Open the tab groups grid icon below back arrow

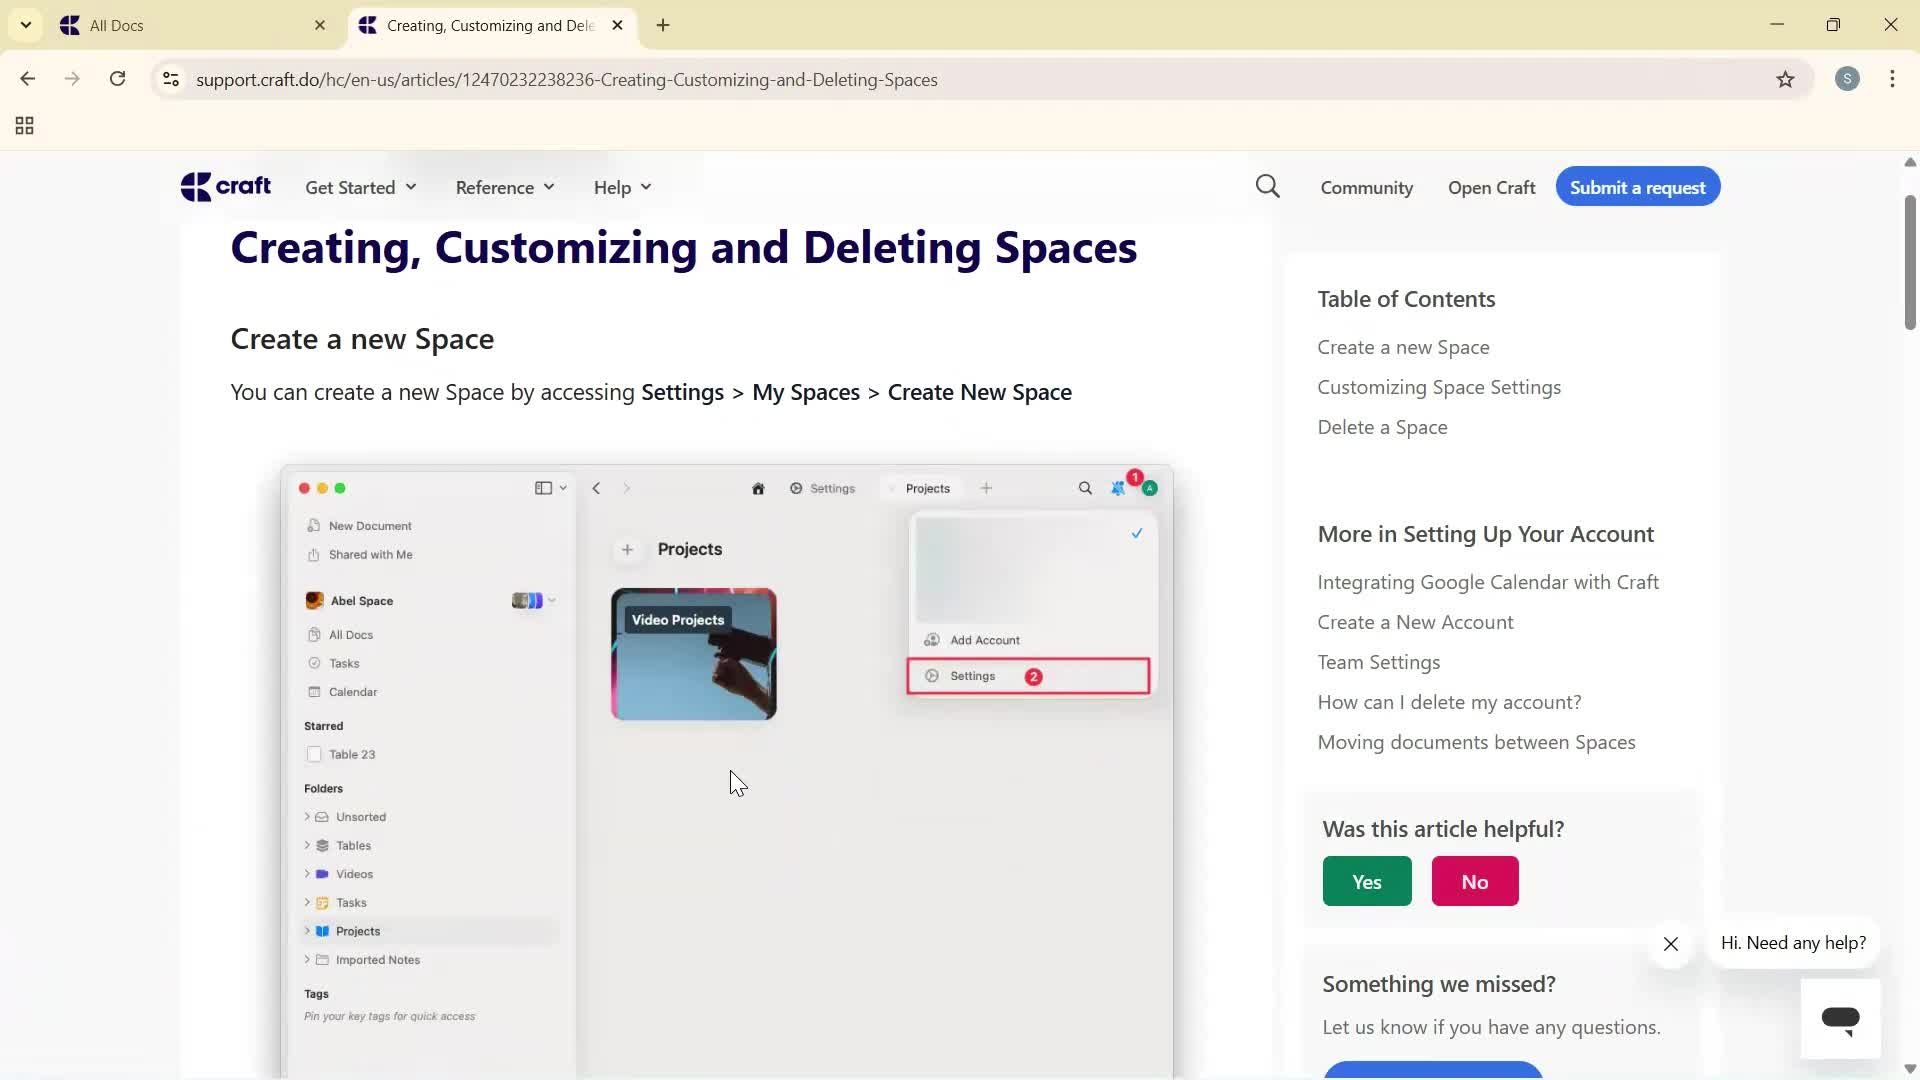(24, 125)
